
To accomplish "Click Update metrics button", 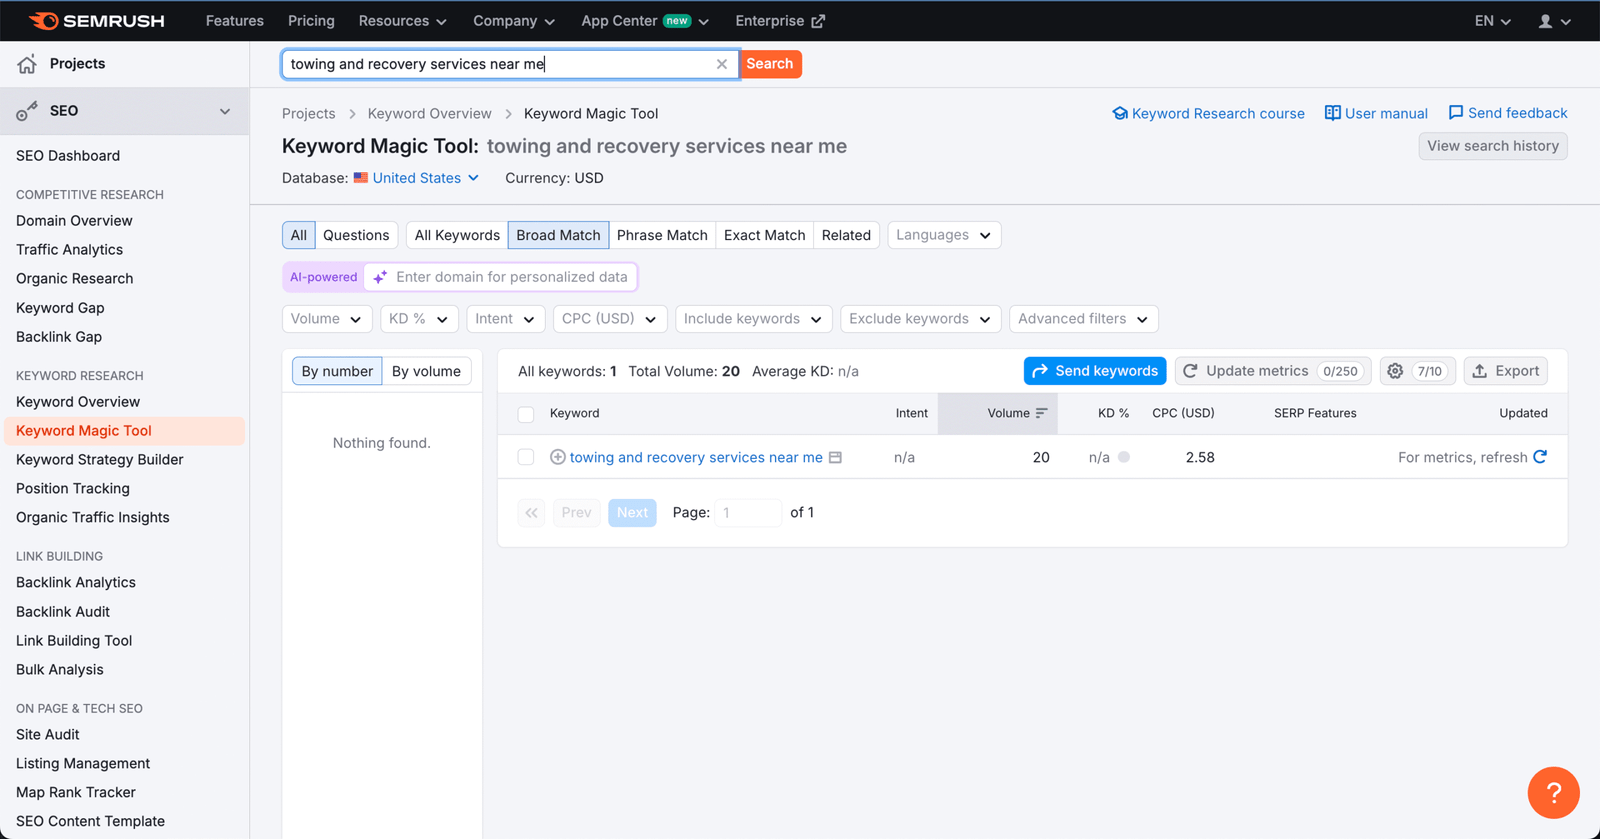I will point(1272,371).
